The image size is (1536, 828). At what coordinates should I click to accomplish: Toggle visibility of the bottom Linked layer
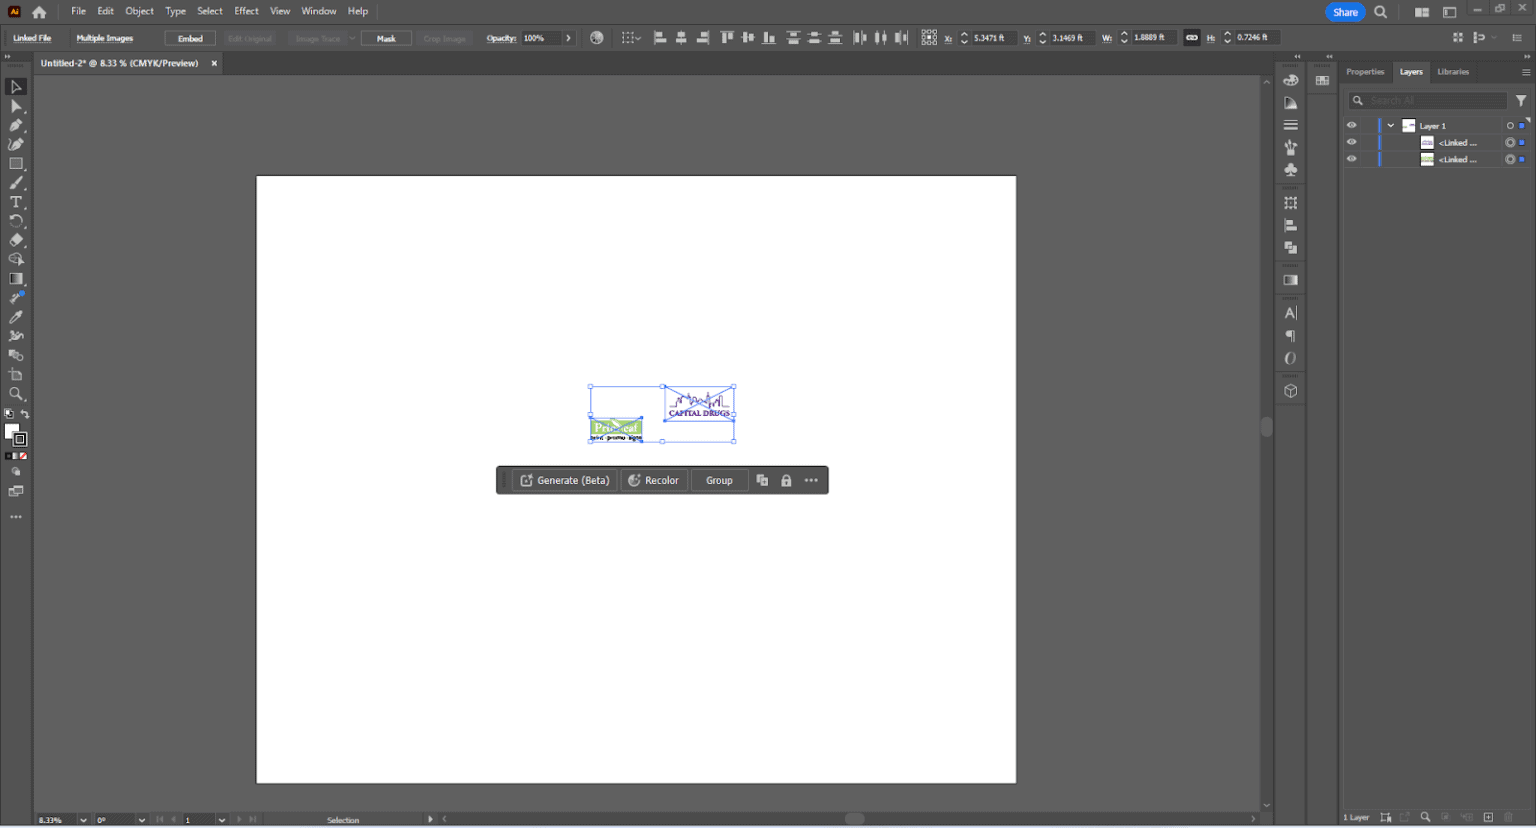[x=1352, y=159]
